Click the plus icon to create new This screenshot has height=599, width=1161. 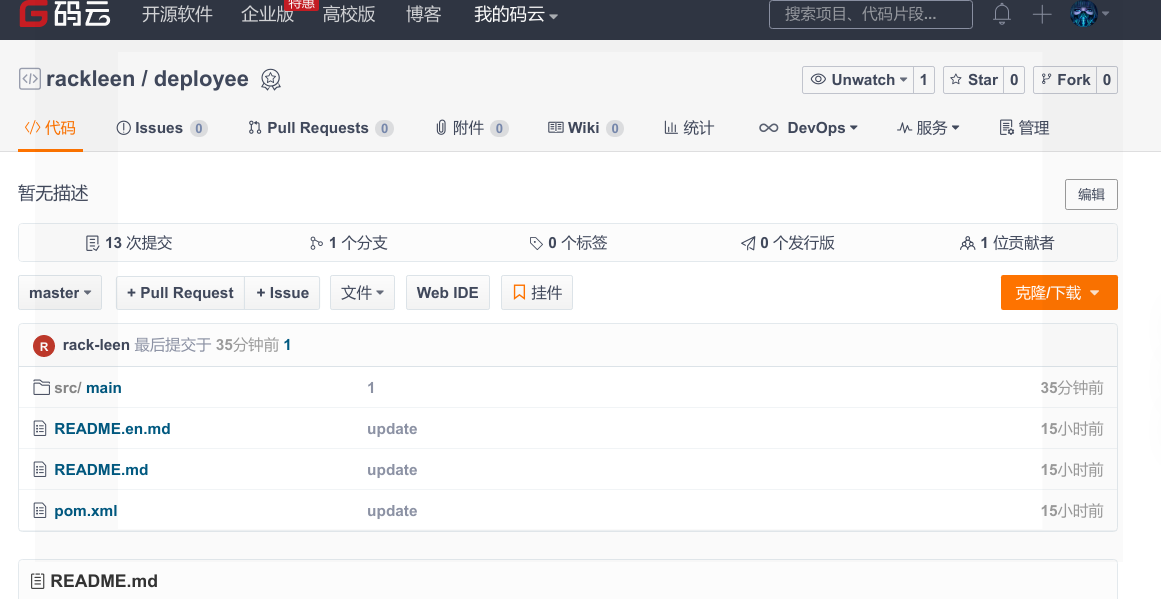[1042, 15]
